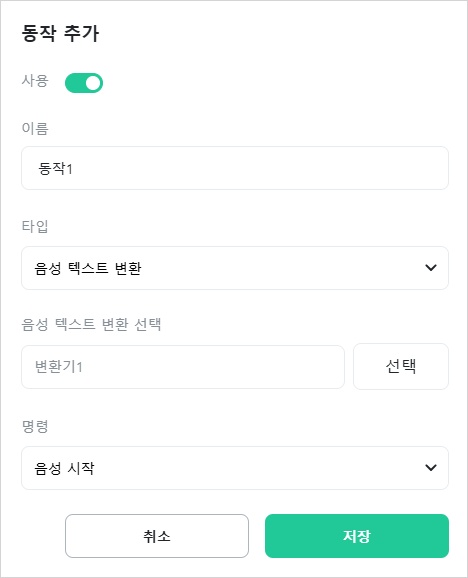Click the 변환기1 converter field
468x578 pixels.
pyautogui.click(x=183, y=367)
